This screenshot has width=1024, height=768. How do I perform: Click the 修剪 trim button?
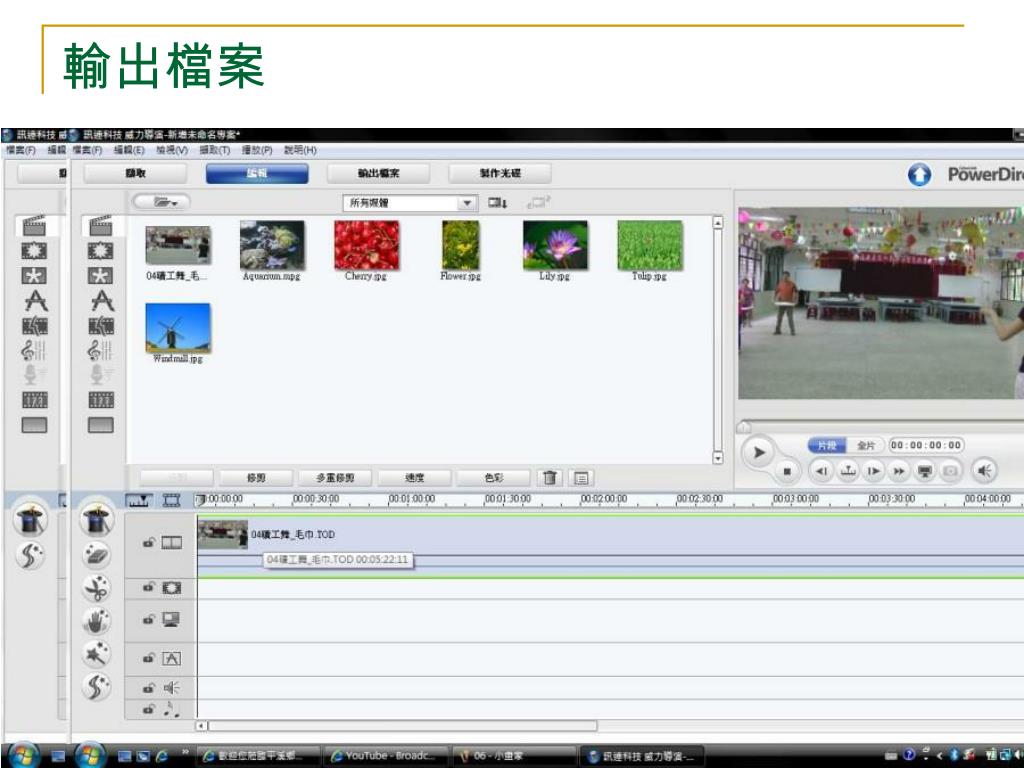pos(256,478)
